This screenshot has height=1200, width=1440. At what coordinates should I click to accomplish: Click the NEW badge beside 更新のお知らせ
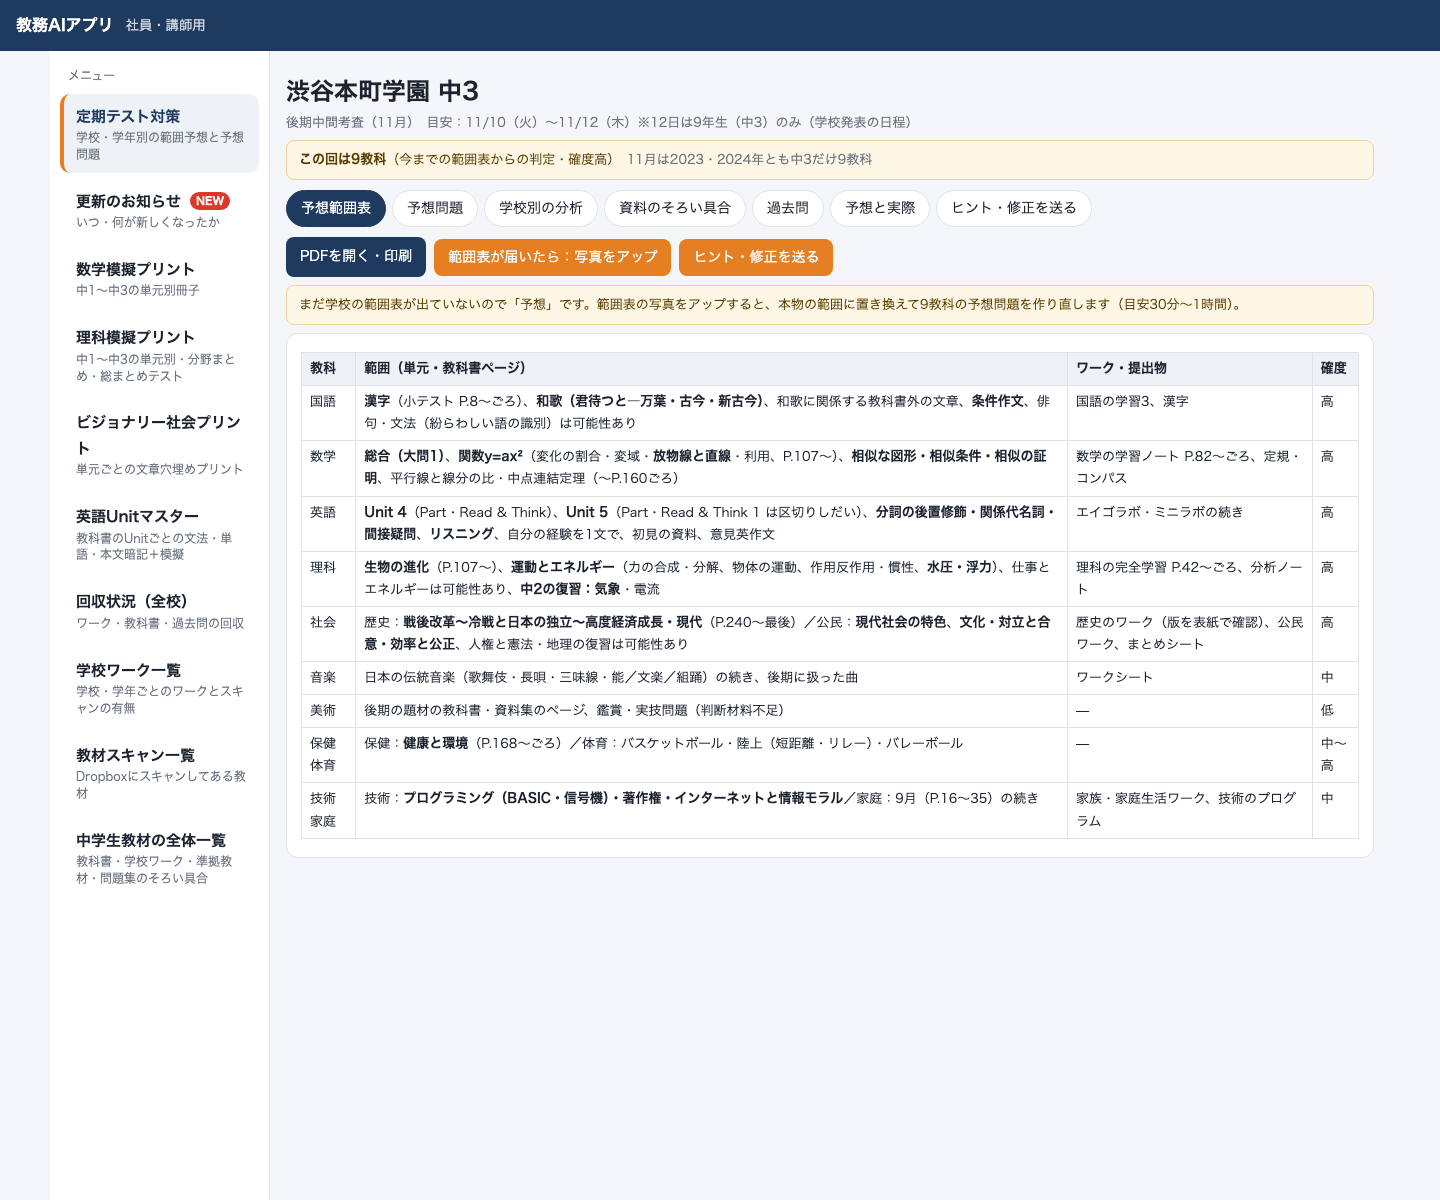click(210, 201)
